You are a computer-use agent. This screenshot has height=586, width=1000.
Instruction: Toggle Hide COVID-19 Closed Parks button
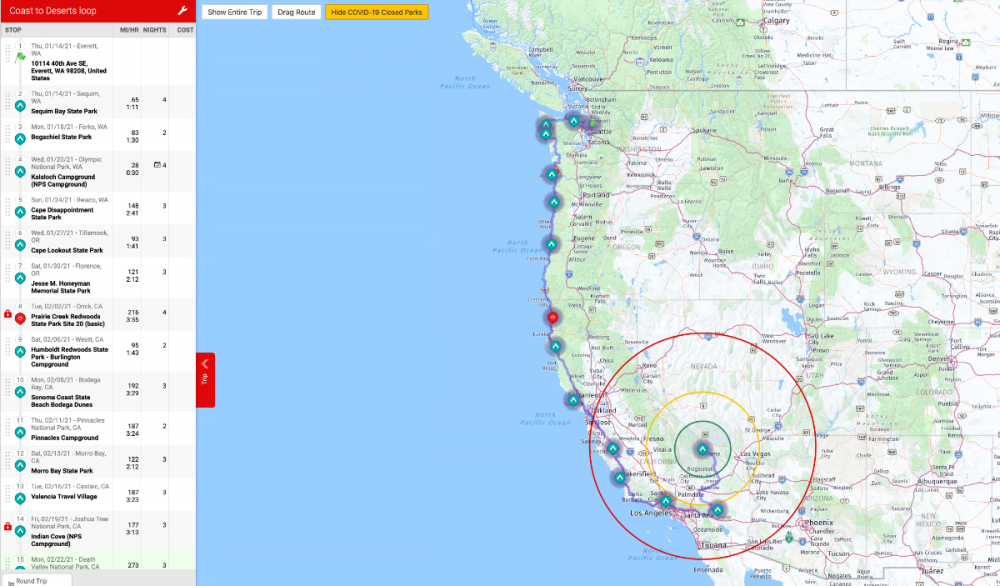point(375,12)
